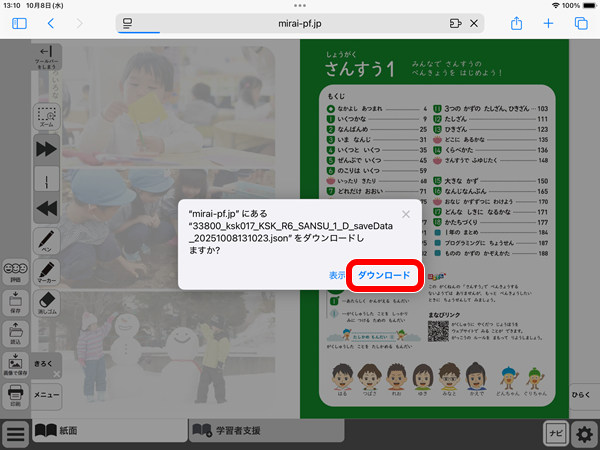600x450 pixels.
Task: Tap the mirai-pf.jp address field
Action: (x=300, y=24)
